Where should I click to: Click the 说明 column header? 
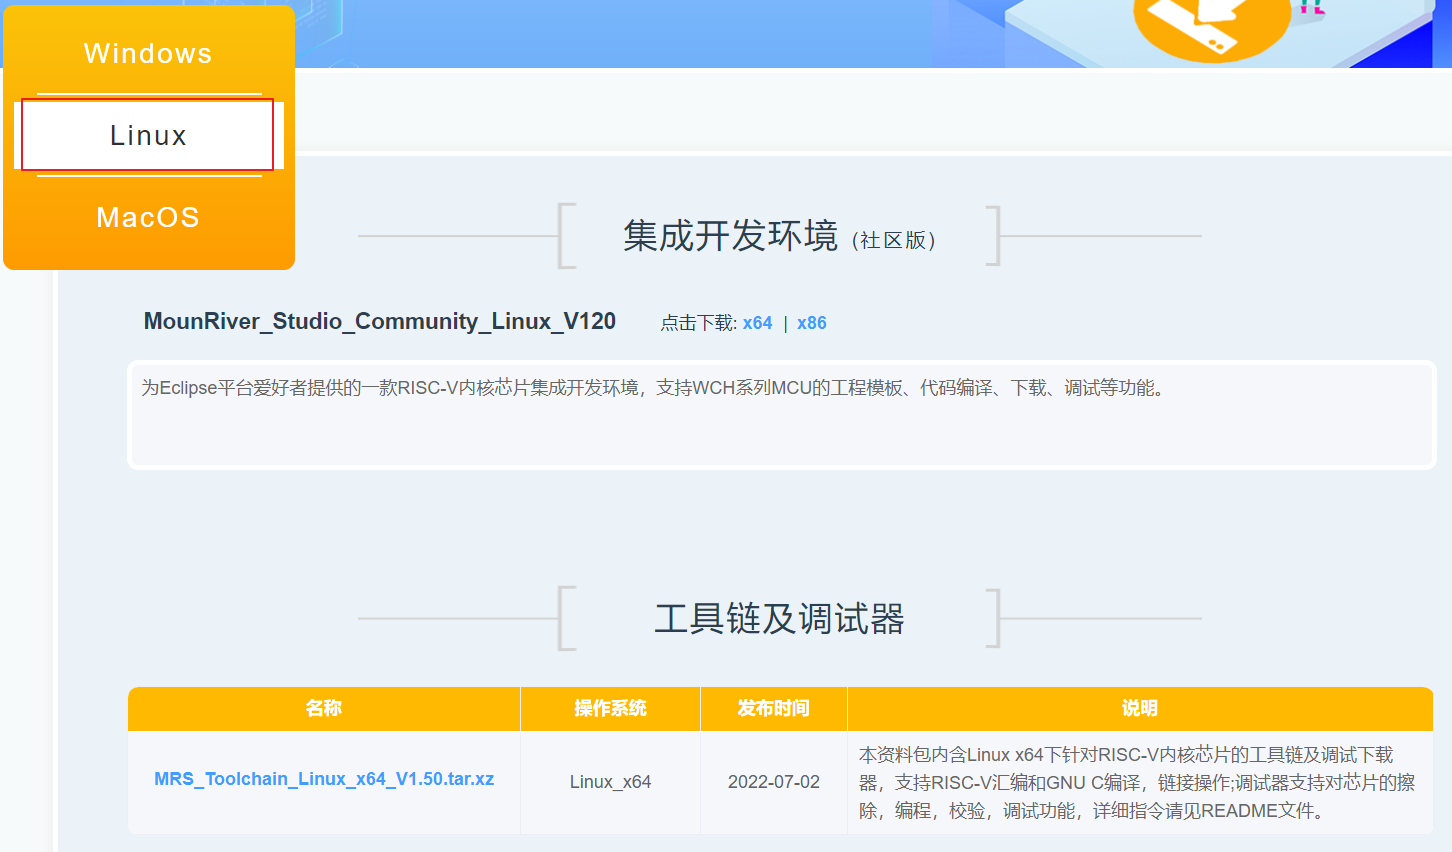[1140, 708]
